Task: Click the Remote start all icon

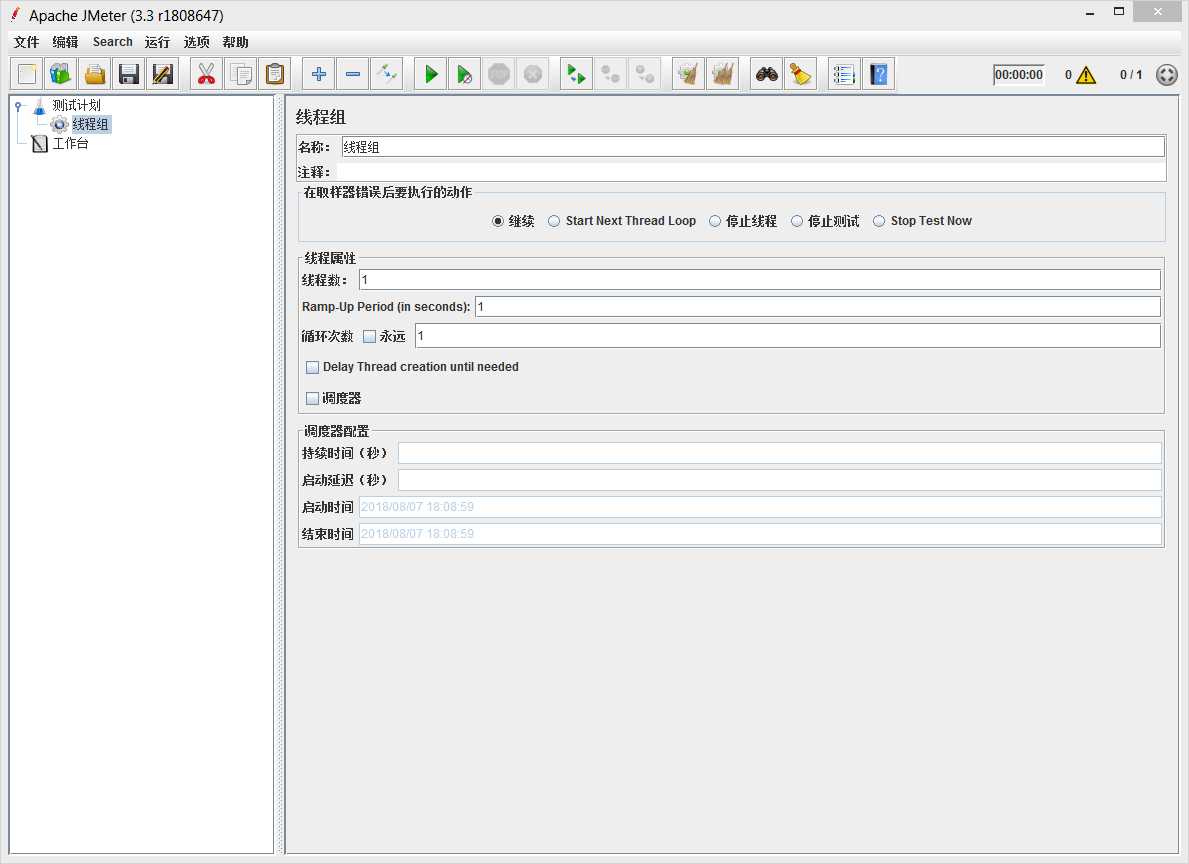Action: (x=576, y=74)
